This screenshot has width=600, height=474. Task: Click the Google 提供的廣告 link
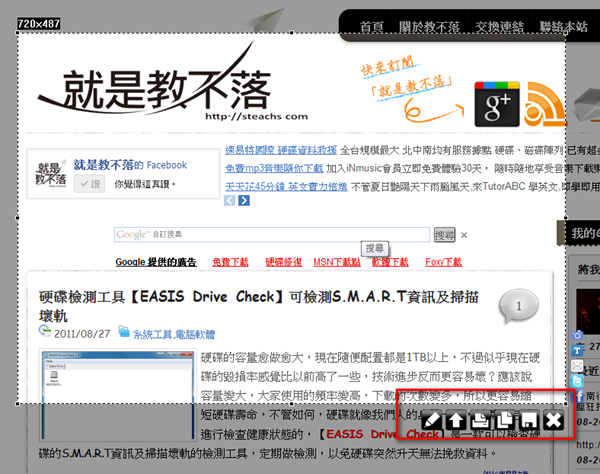coord(156,262)
